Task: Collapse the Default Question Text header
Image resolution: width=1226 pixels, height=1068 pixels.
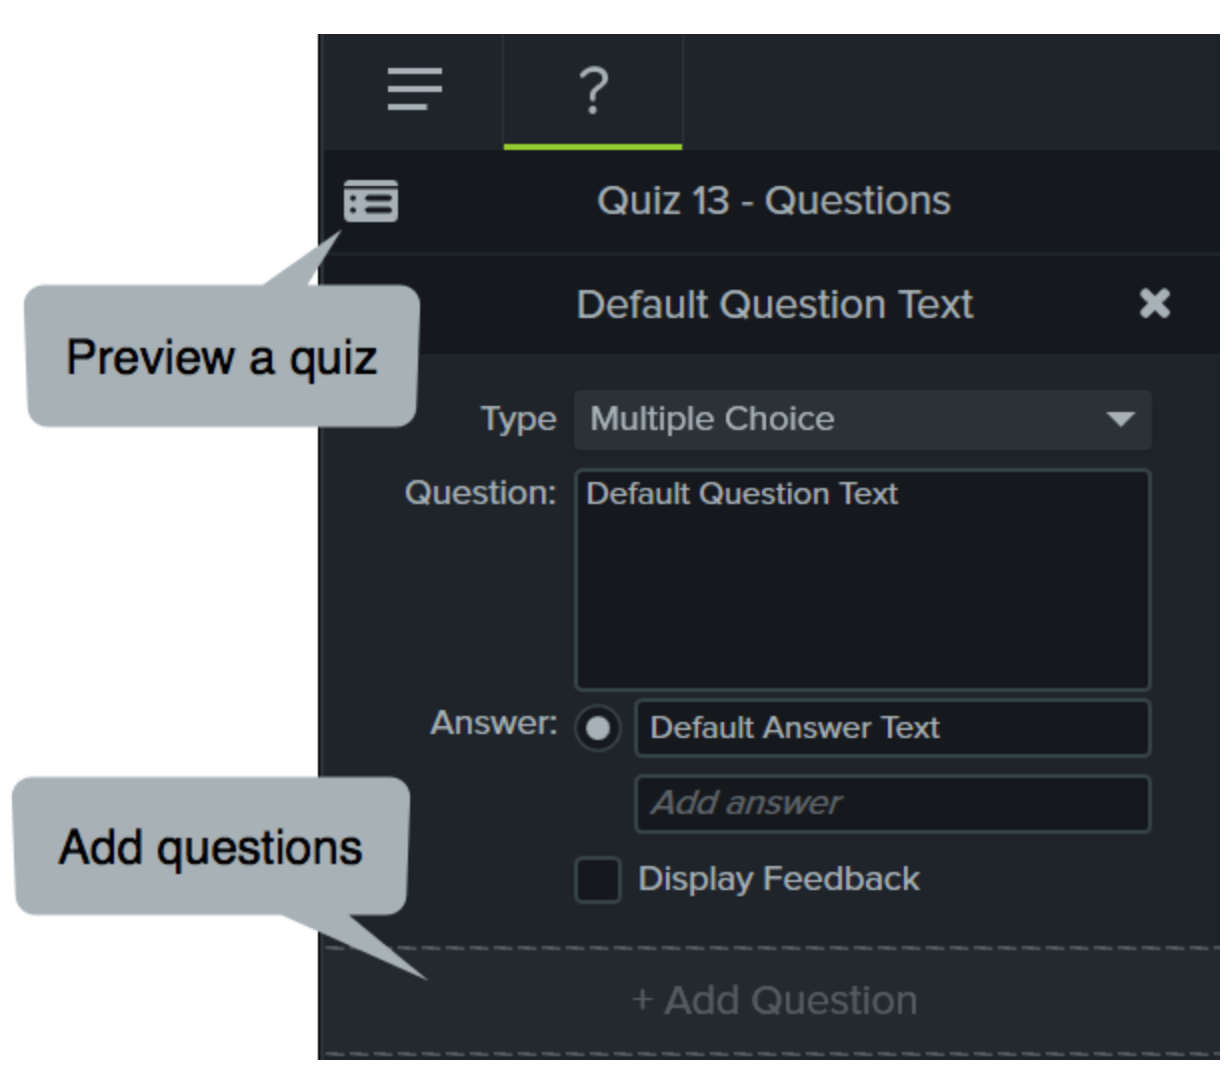Action: (774, 304)
